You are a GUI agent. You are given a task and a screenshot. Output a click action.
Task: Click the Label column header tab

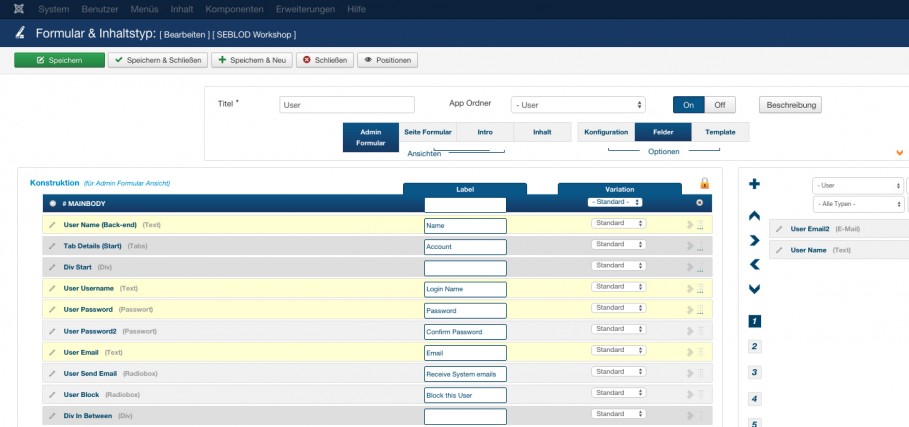[465, 189]
